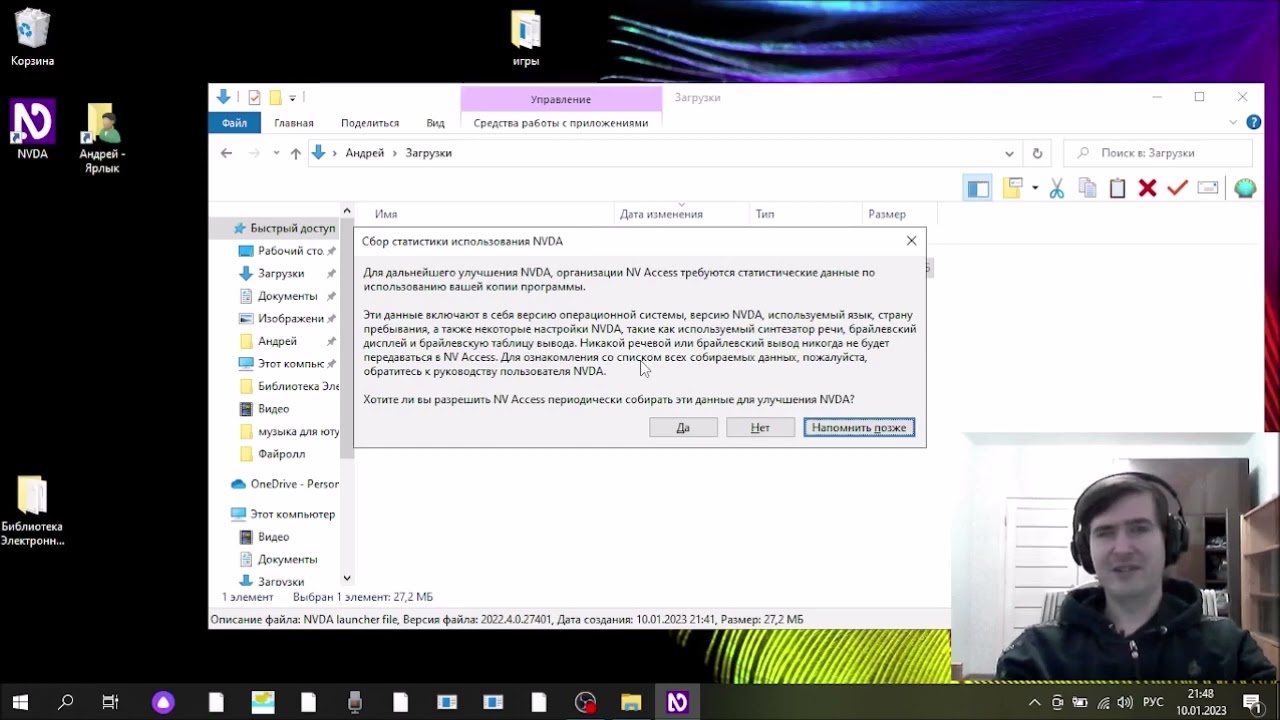Close the NVDA usage statistics dialog
Viewport: 1280px width, 720px height.
pos(911,241)
